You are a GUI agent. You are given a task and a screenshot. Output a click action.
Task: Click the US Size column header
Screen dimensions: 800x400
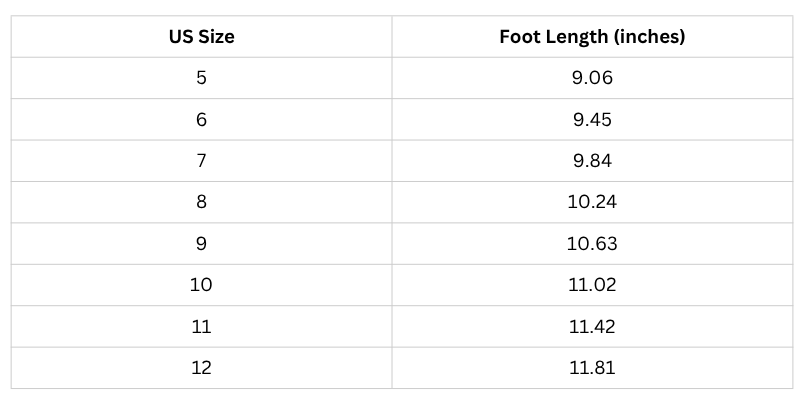click(202, 37)
